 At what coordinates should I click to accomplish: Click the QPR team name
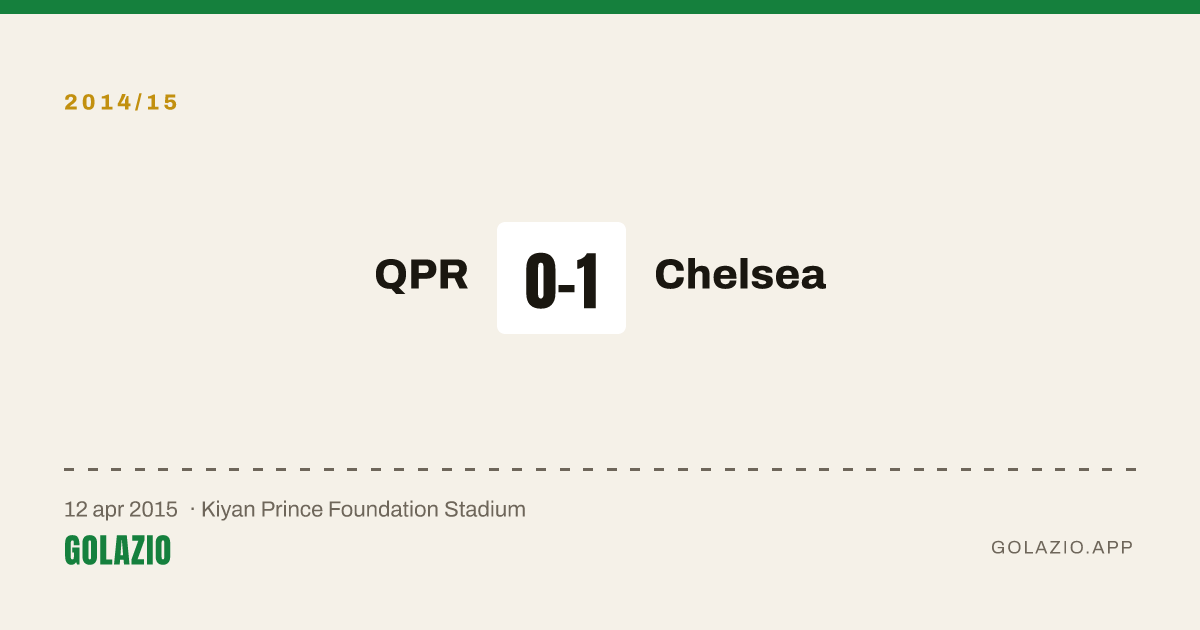coord(421,275)
